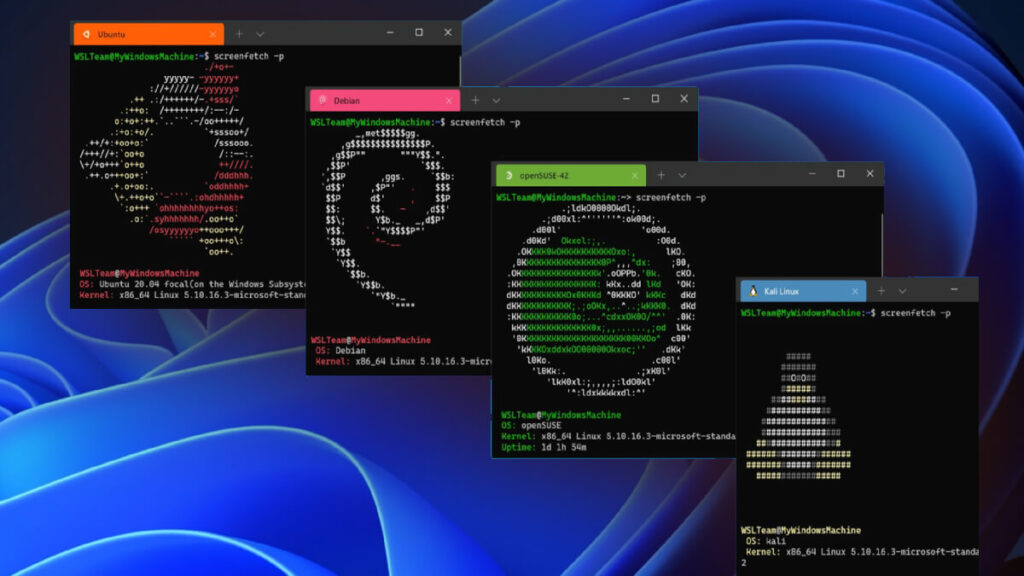Click 'OS: Ubuntu 20.04 focal' line
This screenshot has height=576, width=1024.
pyautogui.click(x=193, y=284)
